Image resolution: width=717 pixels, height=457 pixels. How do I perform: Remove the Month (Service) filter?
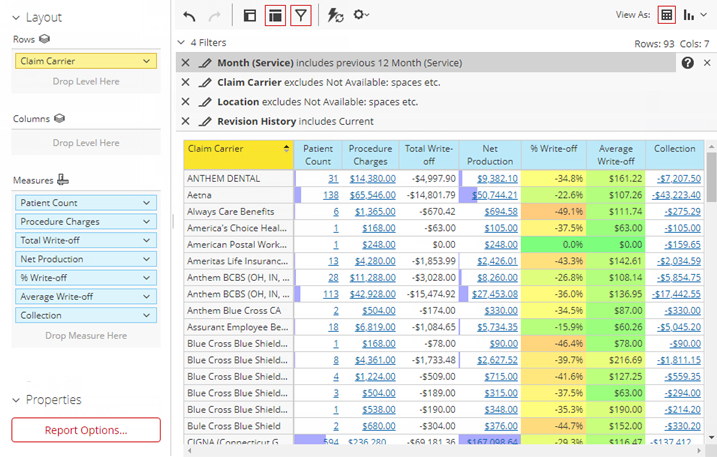coord(186,63)
